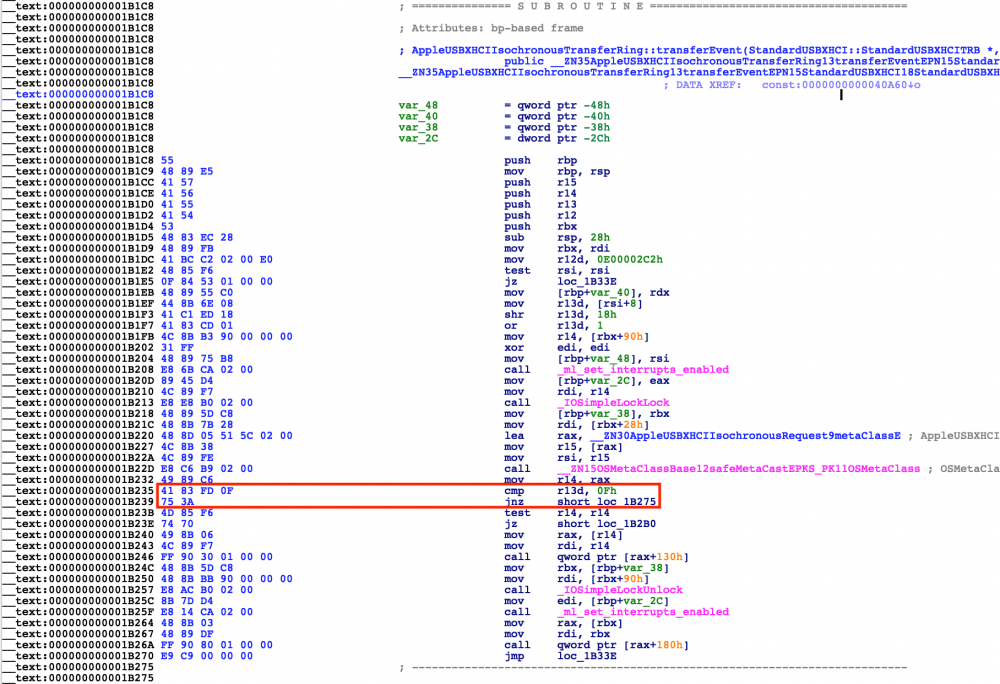Click the 'public __ZN35AppleUSBXHCI...' declaration line
1000x684 pixels.
point(751,61)
